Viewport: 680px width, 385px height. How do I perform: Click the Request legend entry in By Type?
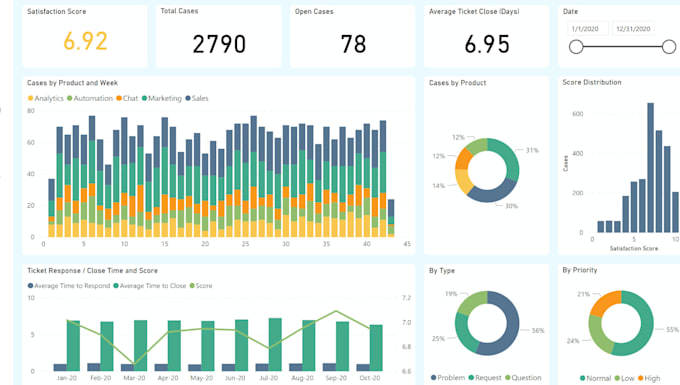click(485, 378)
